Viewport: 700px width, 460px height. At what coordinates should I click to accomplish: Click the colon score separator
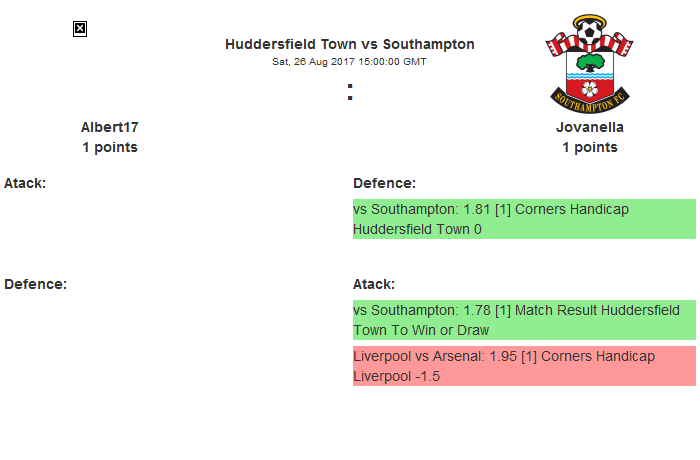(x=349, y=92)
